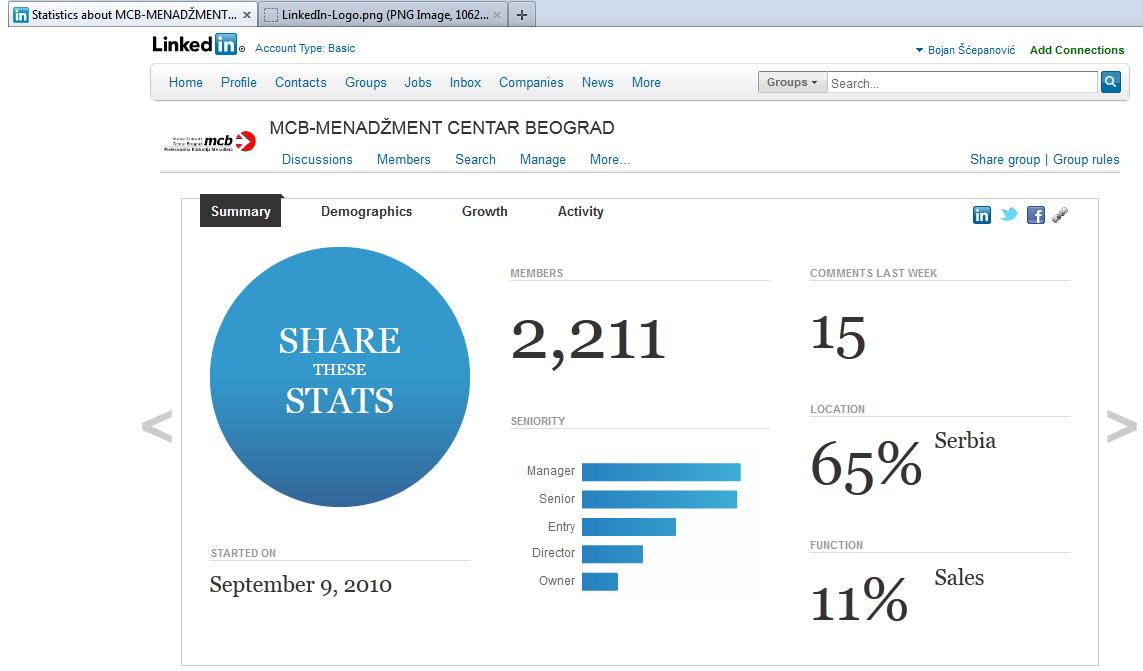1143x671 pixels.
Task: Switch to the Growth tab
Action: click(x=485, y=211)
